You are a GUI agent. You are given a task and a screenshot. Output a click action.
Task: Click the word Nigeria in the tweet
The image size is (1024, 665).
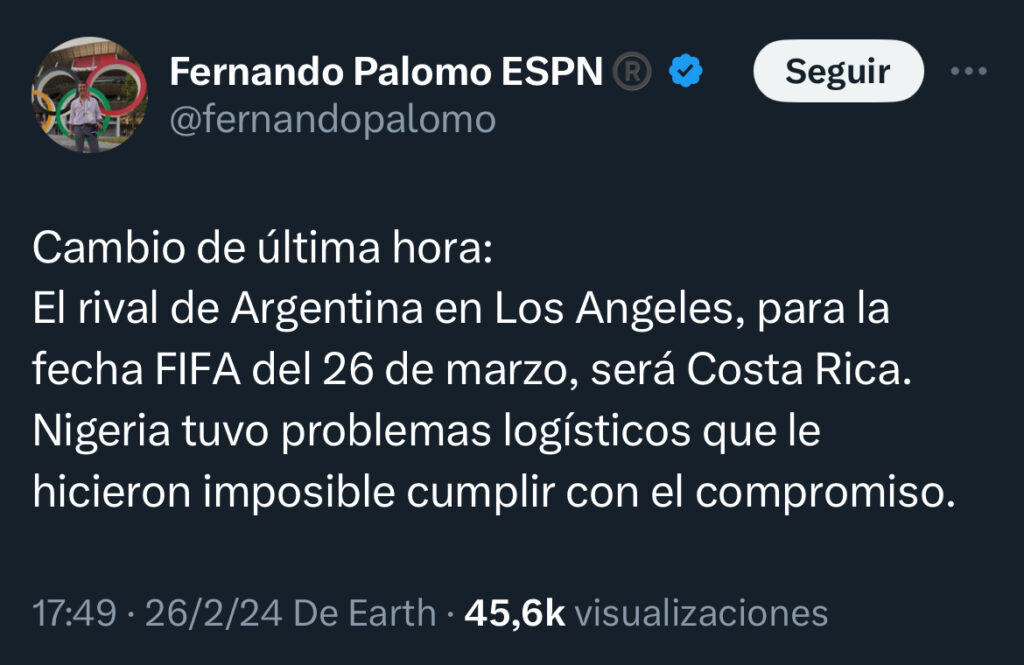98,431
